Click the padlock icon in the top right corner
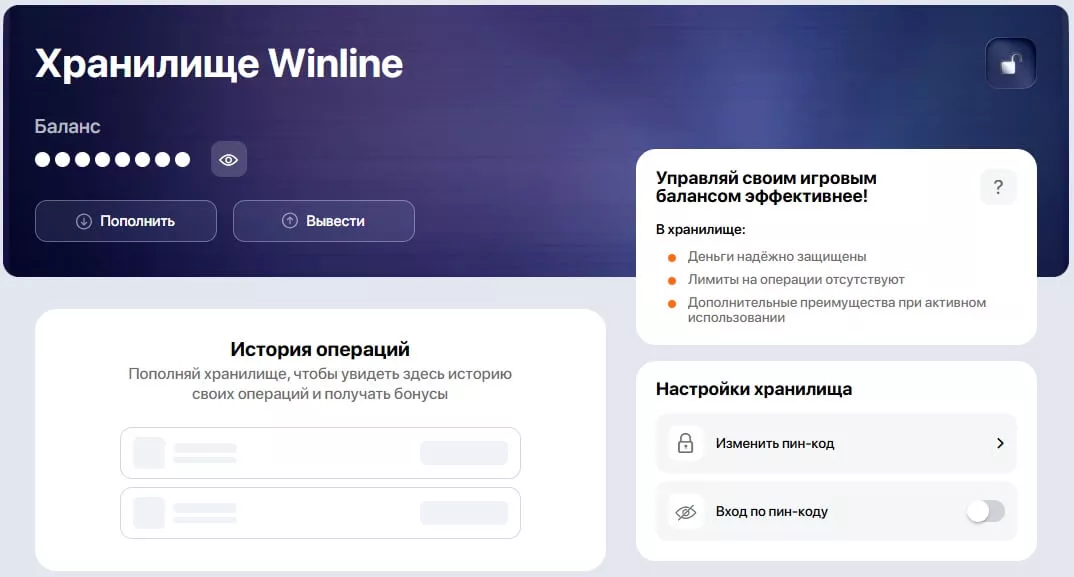 1010,63
